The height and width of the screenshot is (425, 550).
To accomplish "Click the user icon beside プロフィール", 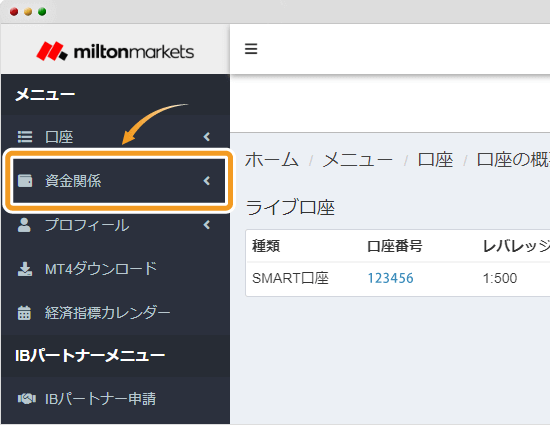I will point(24,225).
